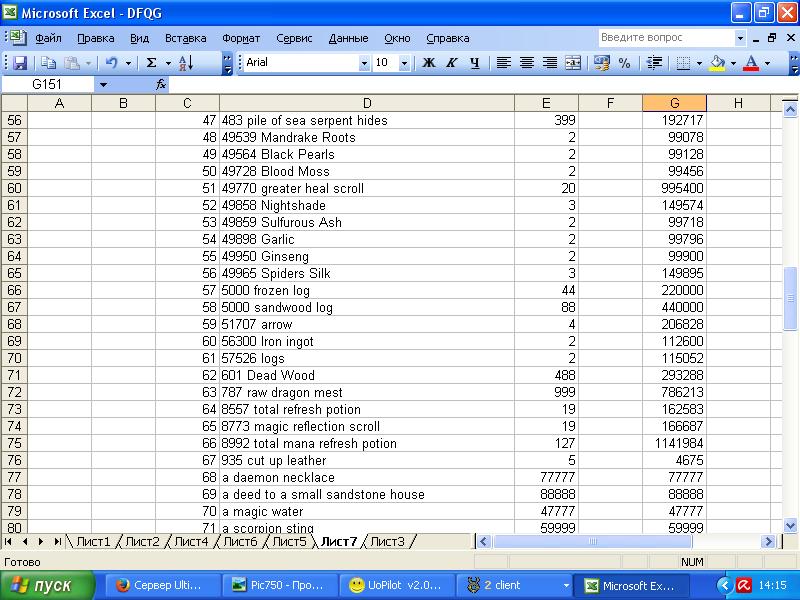This screenshot has width=800, height=600.
Task: Select the row 66 header
Action: click(14, 290)
